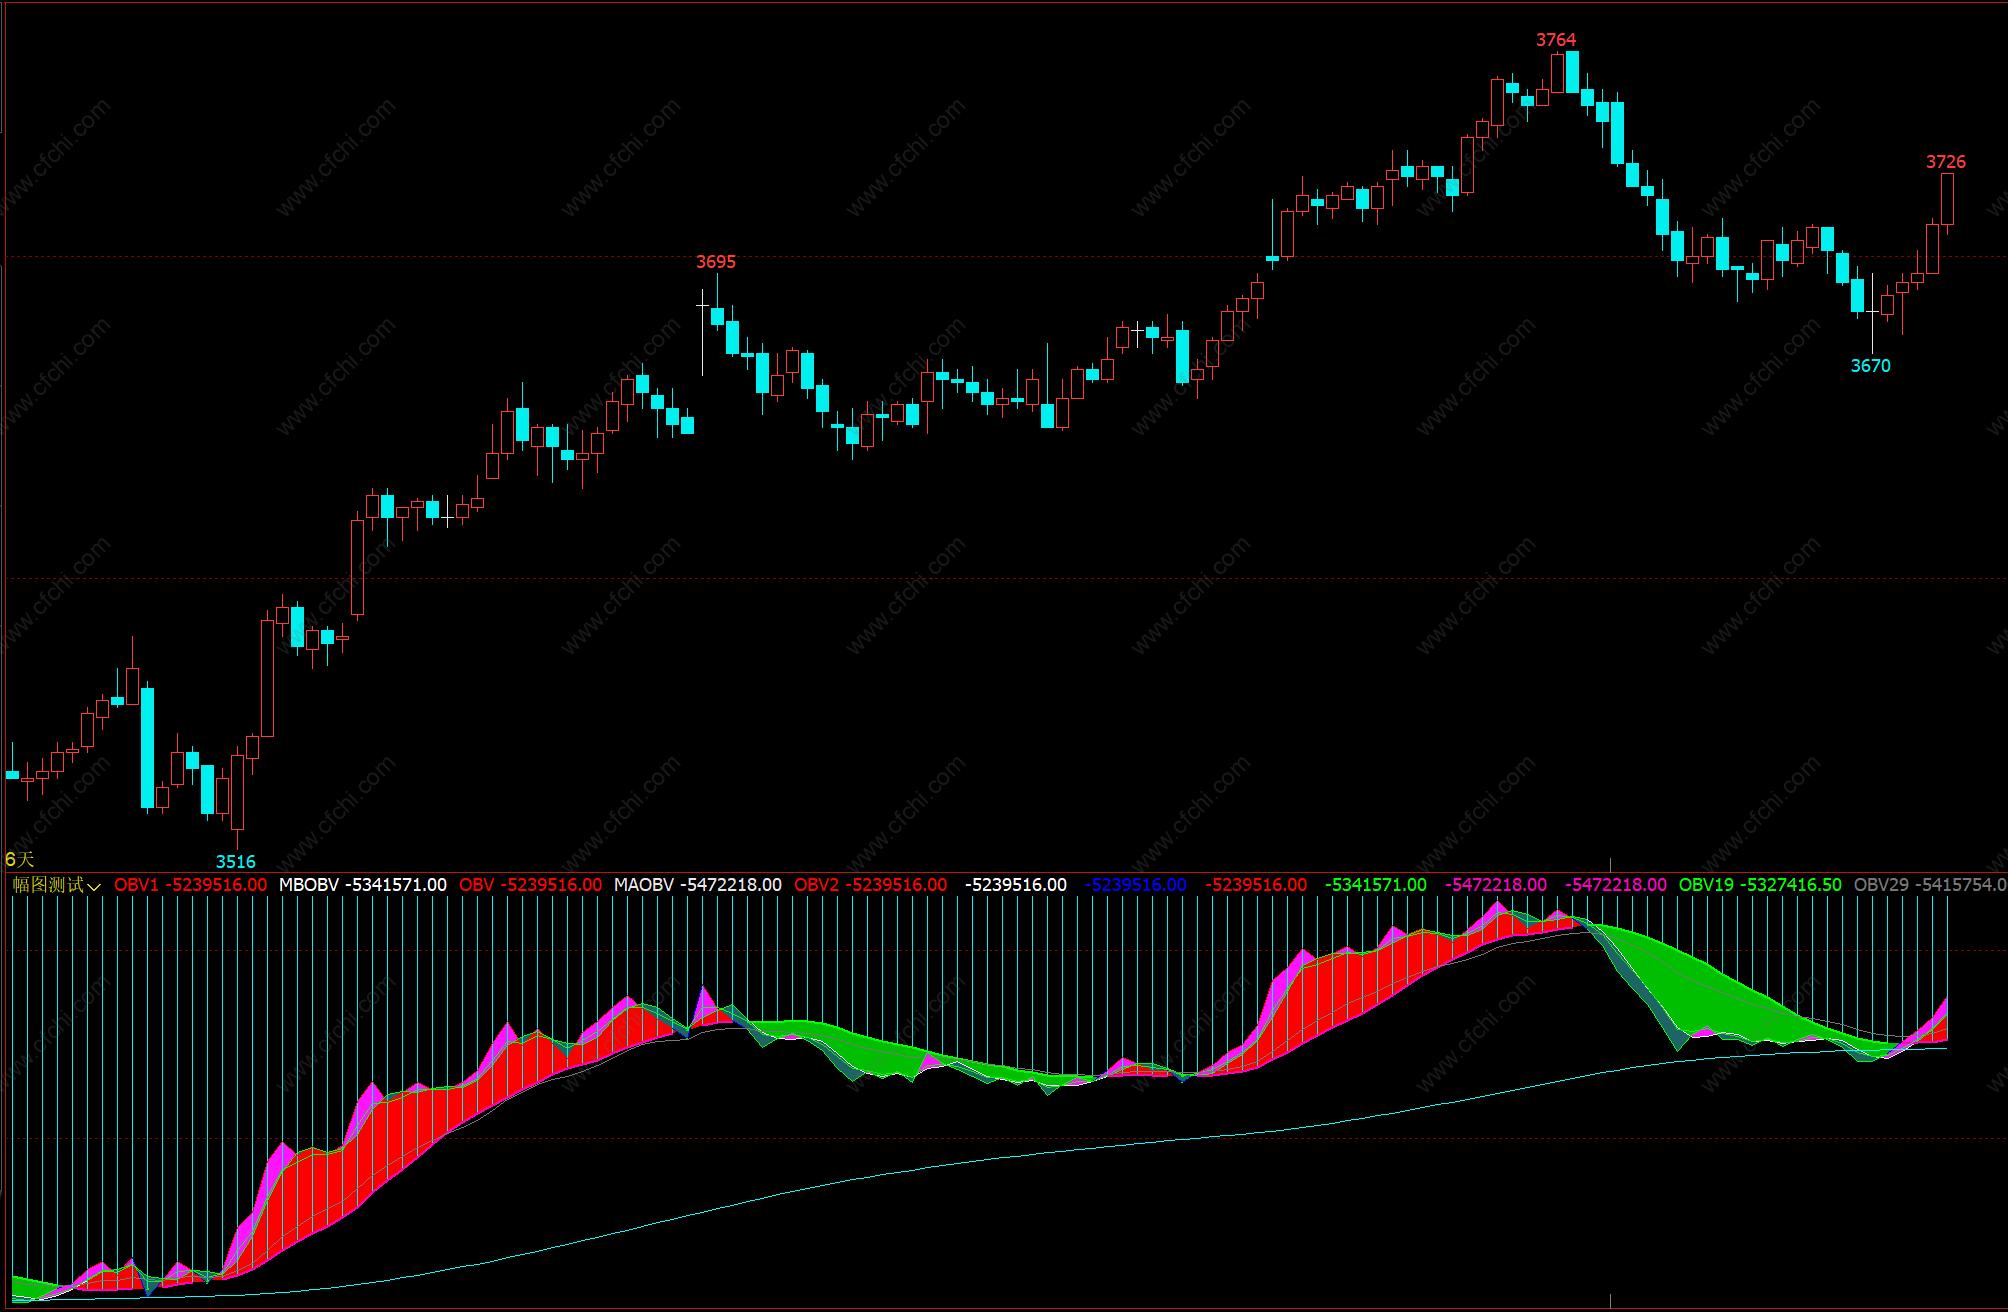Click the green -5341571.00 value label

tap(1375, 885)
